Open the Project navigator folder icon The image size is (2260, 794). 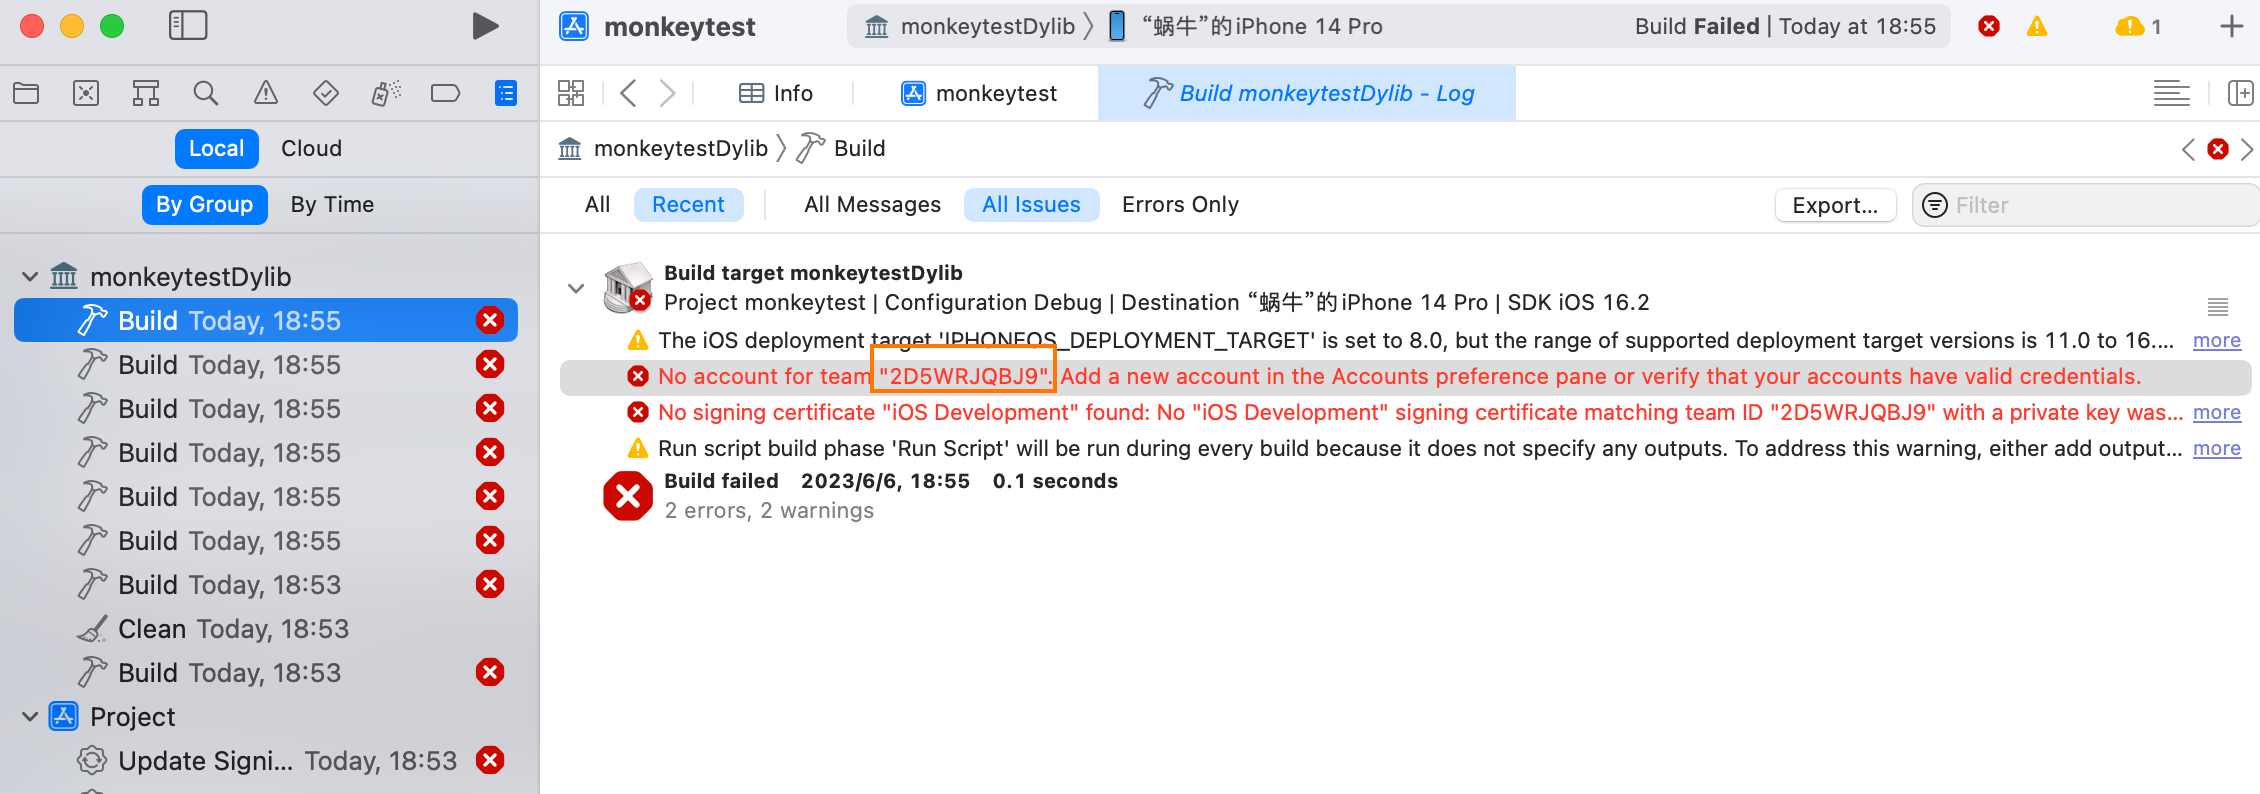coord(26,94)
